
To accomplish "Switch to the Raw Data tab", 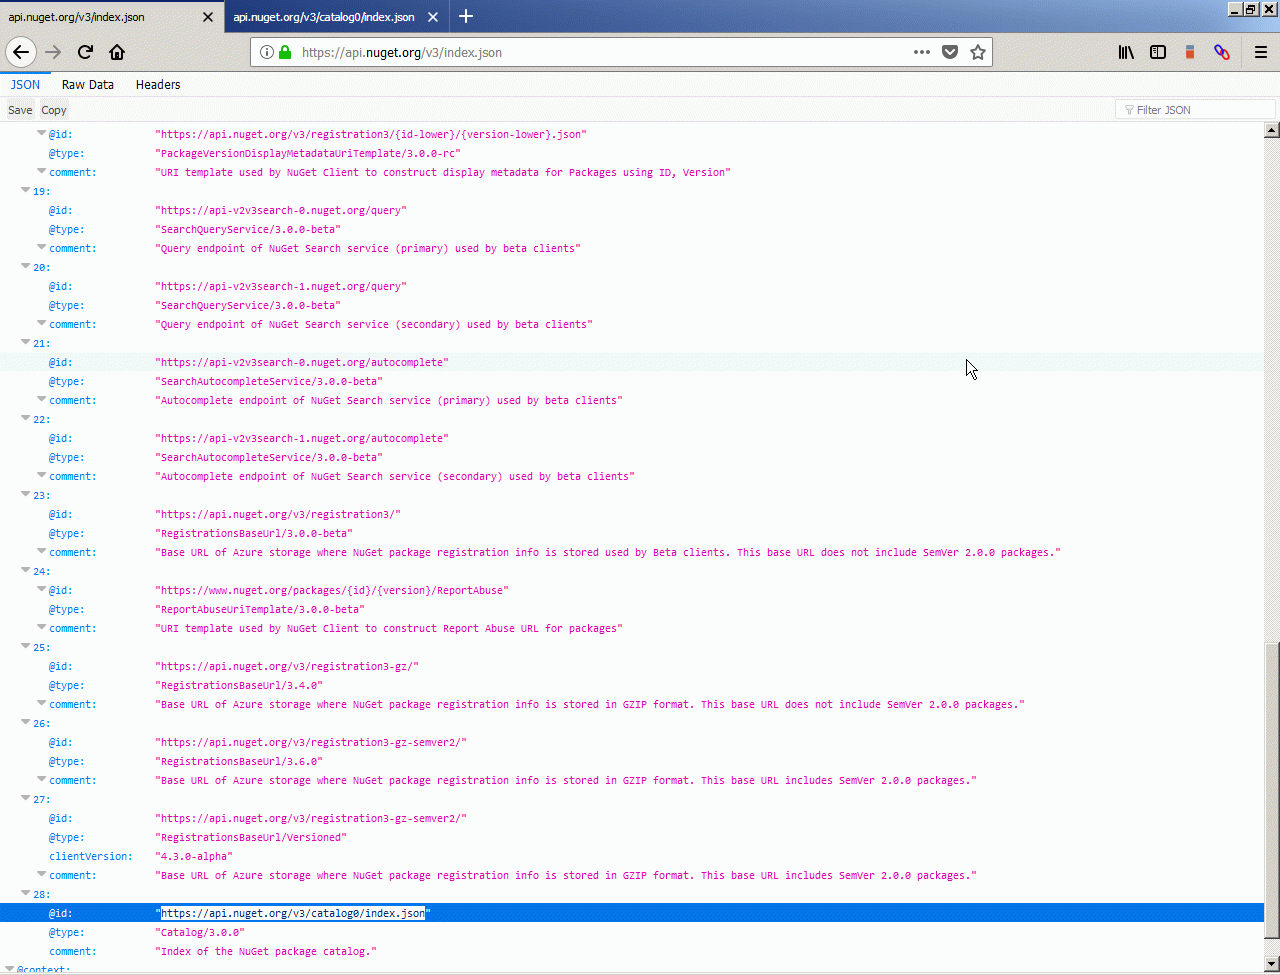I will 88,85.
